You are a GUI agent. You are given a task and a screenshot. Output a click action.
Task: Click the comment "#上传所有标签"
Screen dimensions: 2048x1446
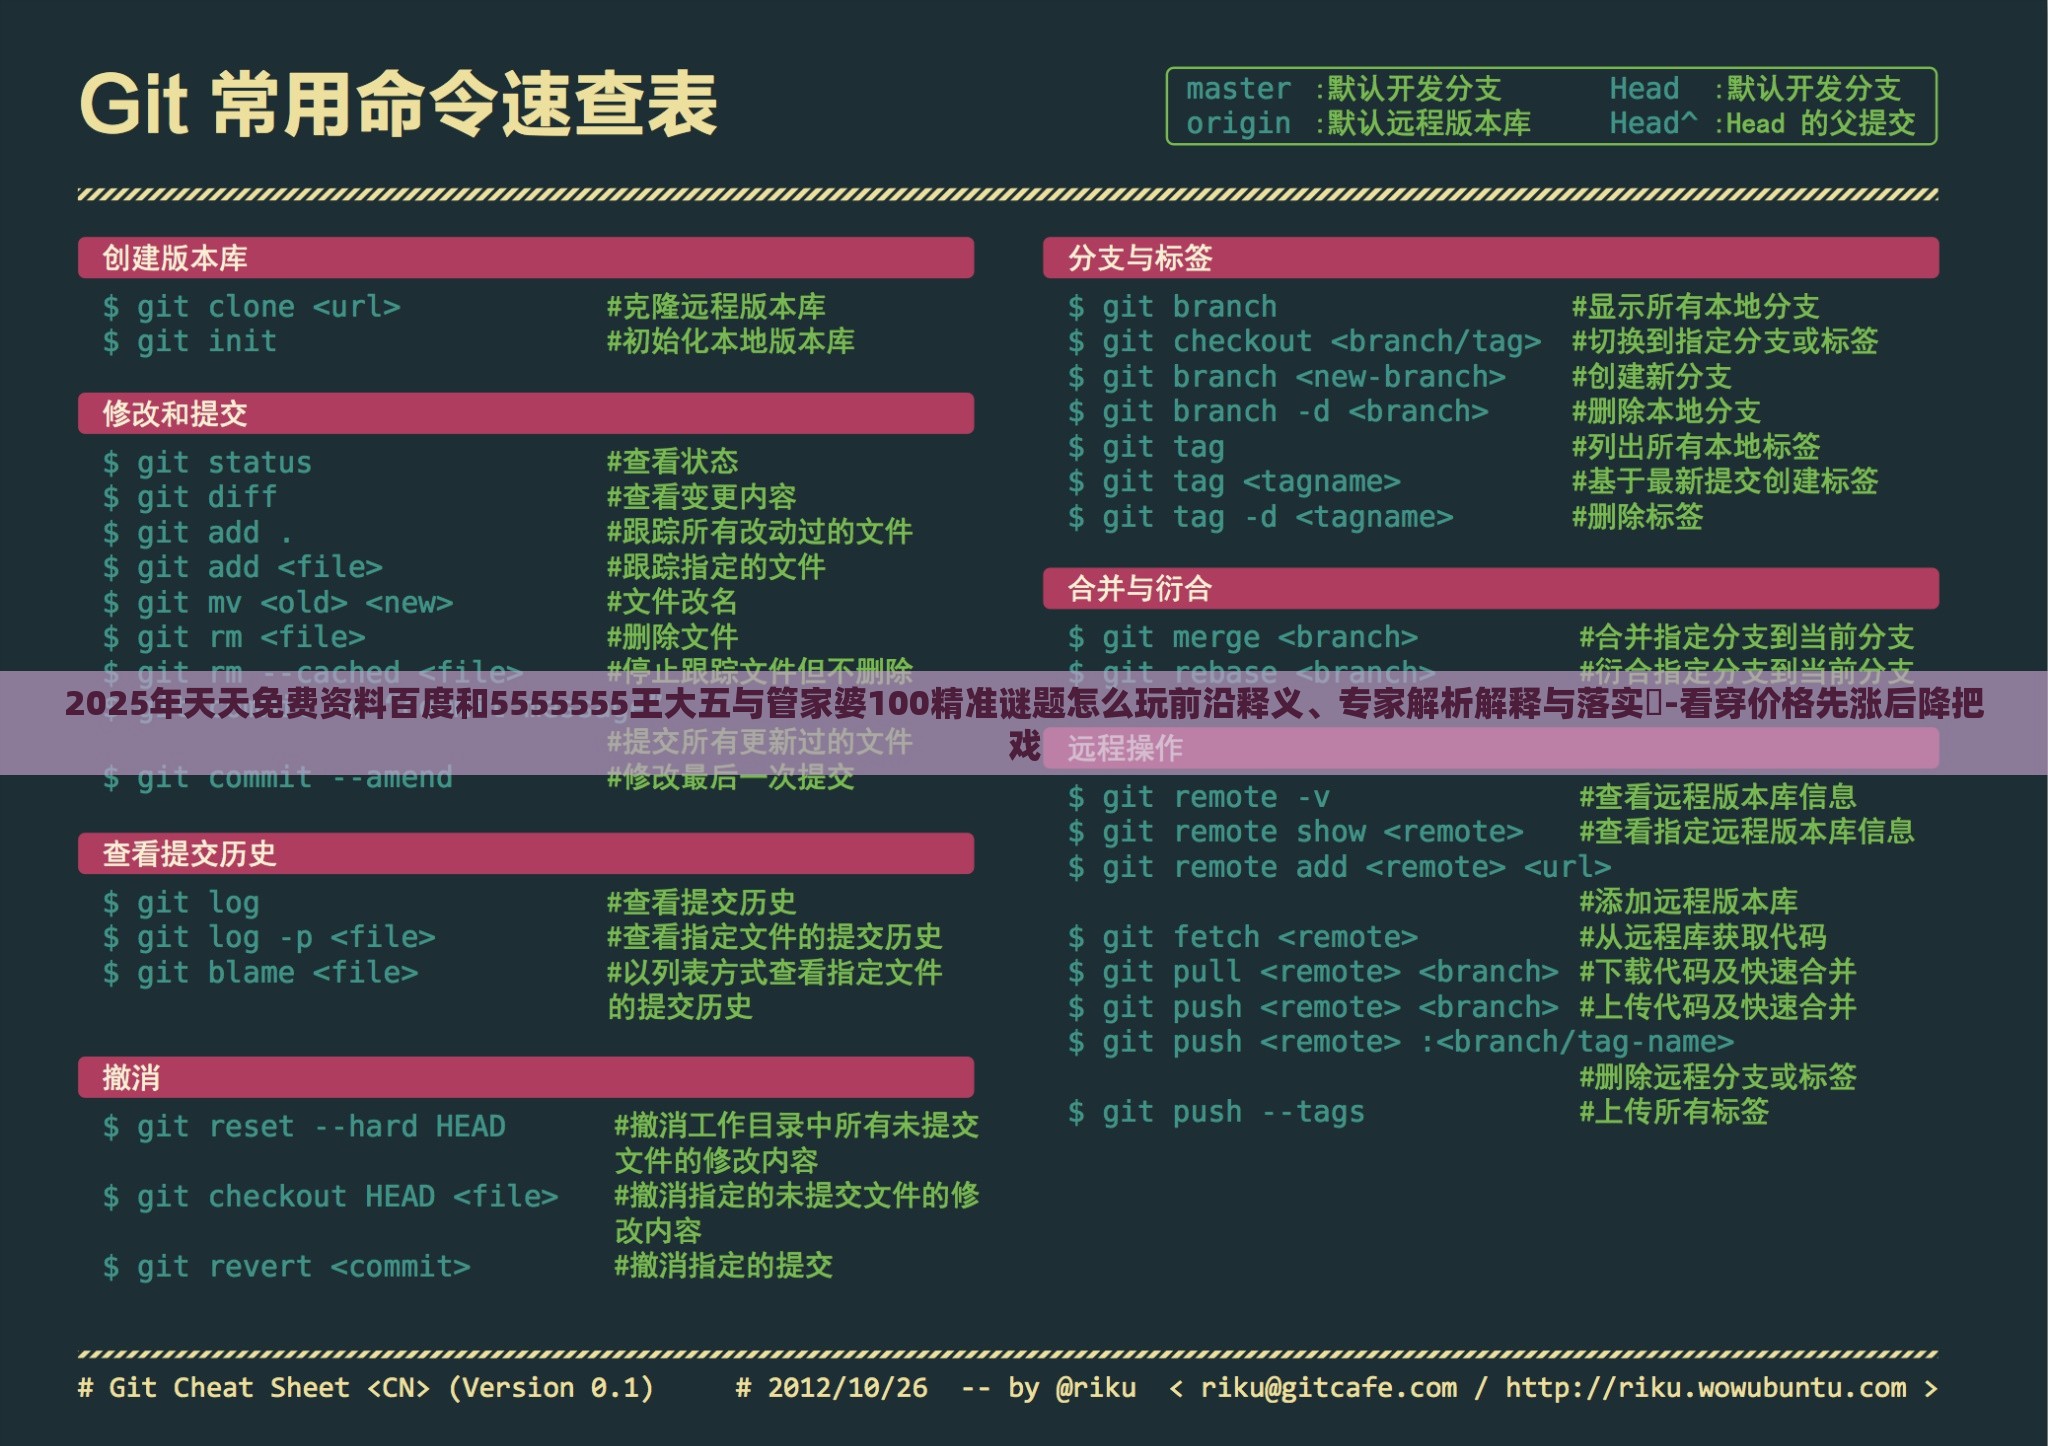1674,1112
